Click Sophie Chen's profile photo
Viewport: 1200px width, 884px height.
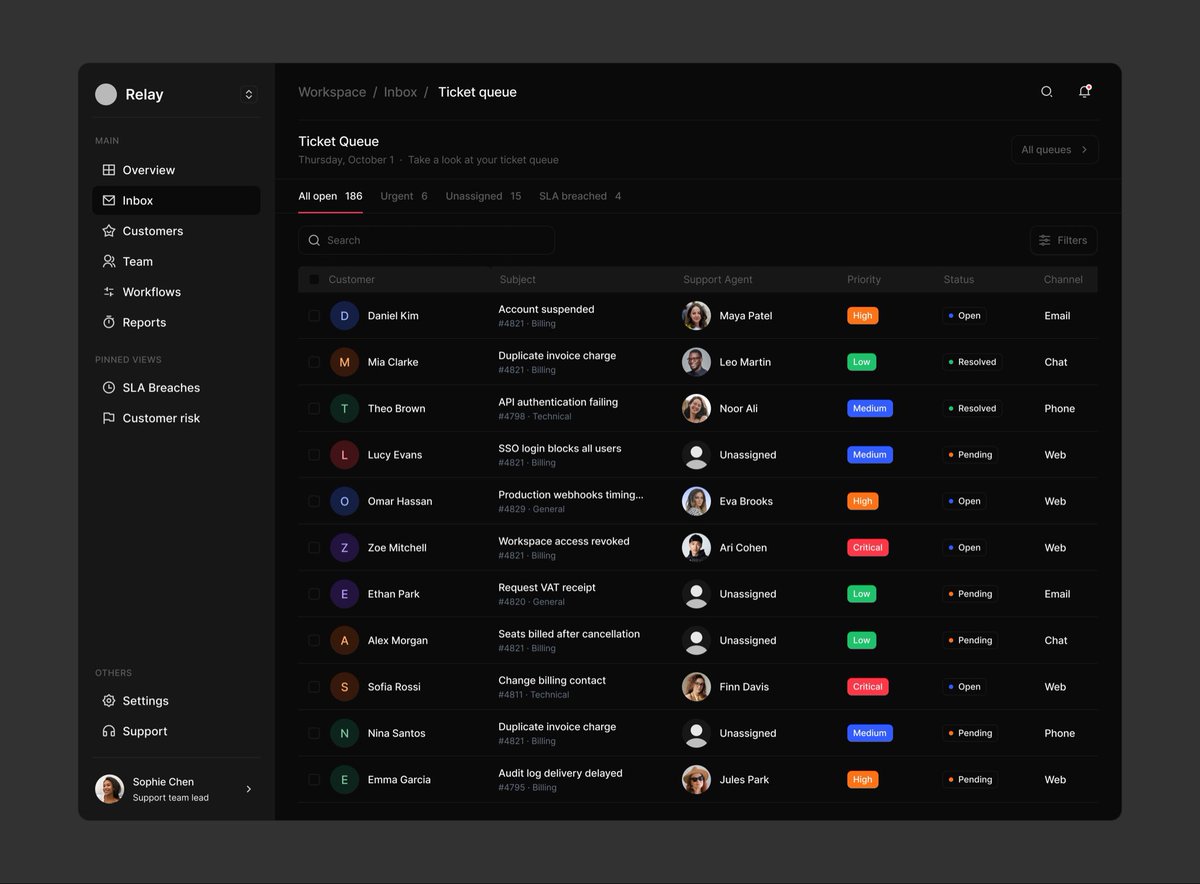click(109, 789)
